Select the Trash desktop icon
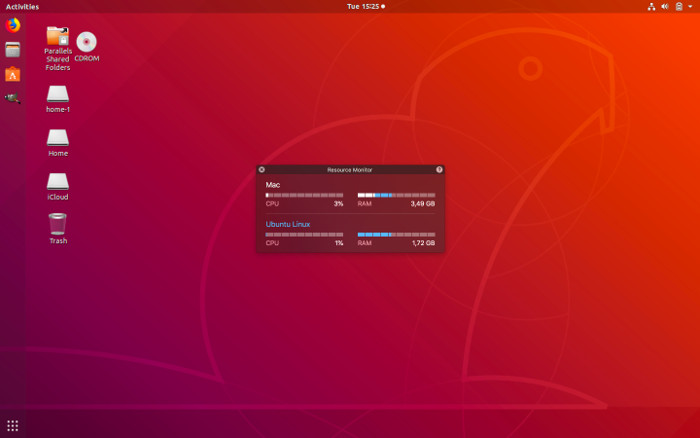Screen dimensions: 700x438 [58, 229]
